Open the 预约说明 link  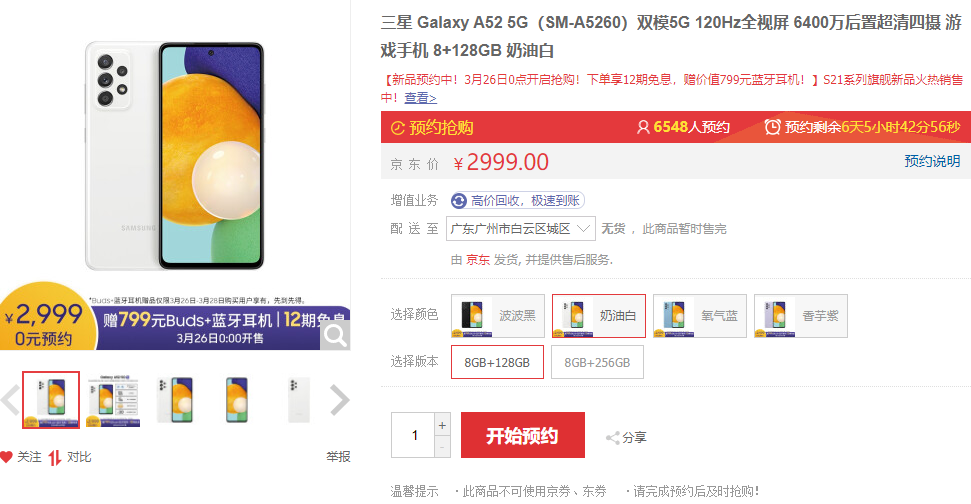pyautogui.click(x=931, y=162)
